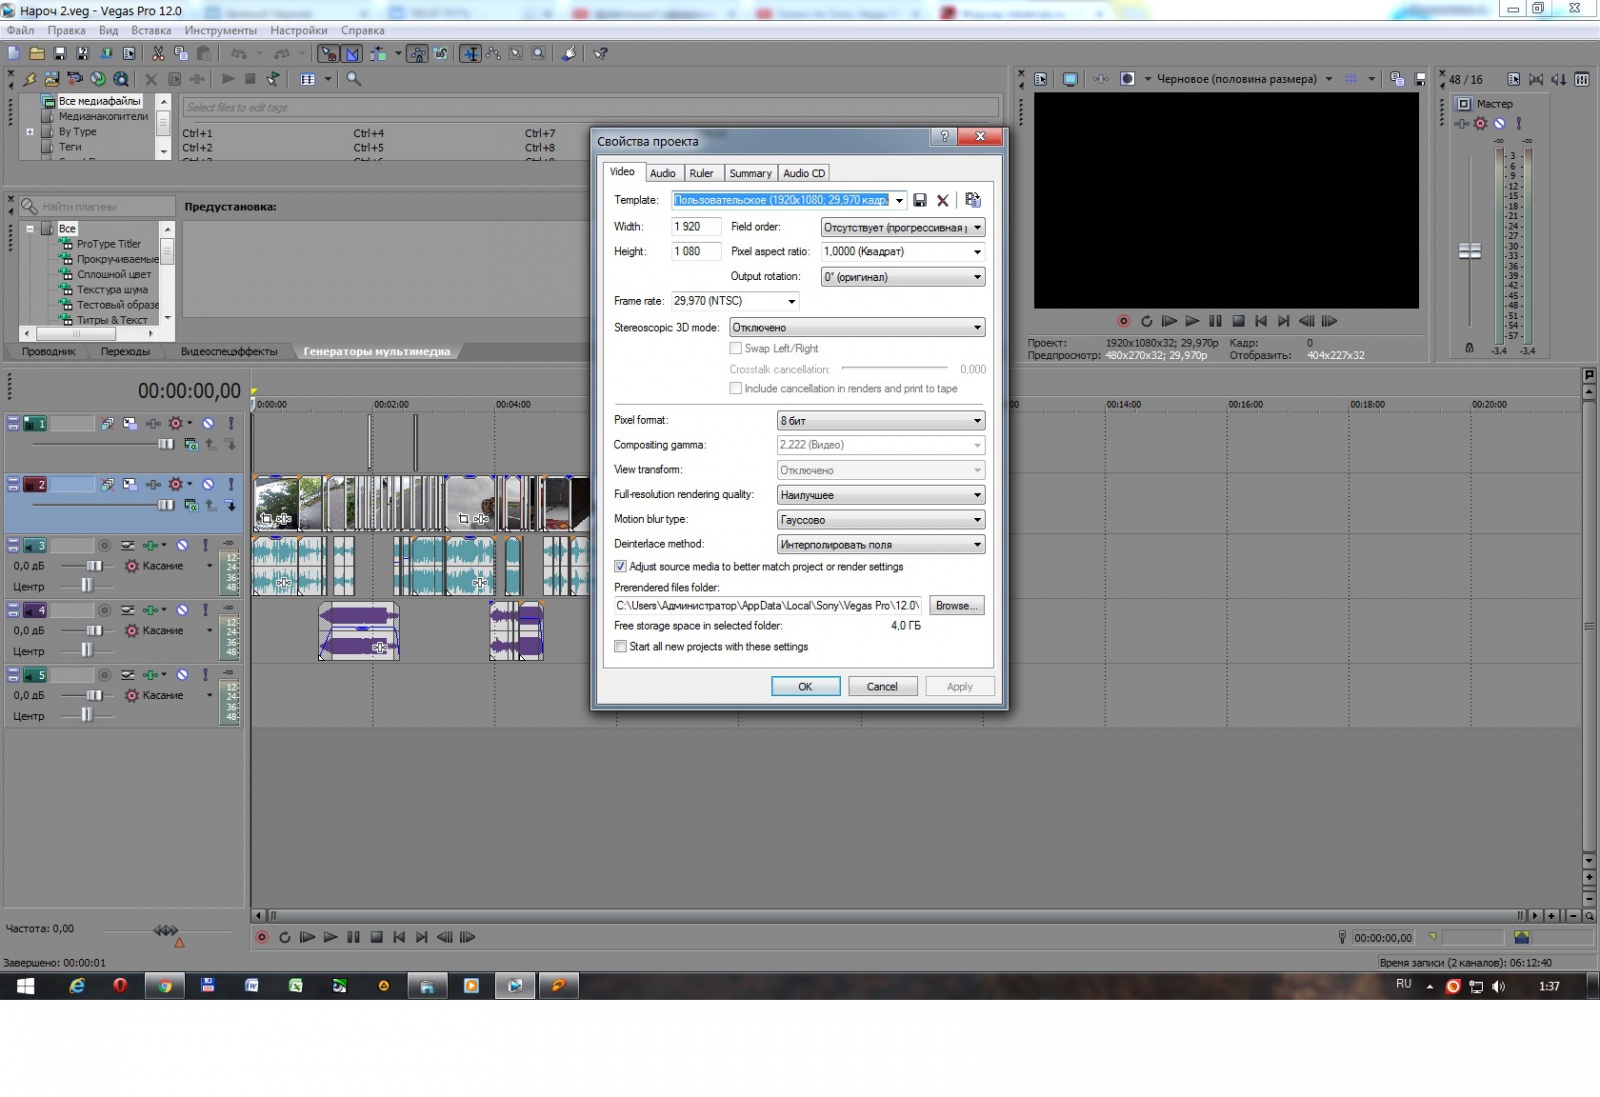Click Browse for the prerendered files folder
The image size is (1600, 1097).
956,606
